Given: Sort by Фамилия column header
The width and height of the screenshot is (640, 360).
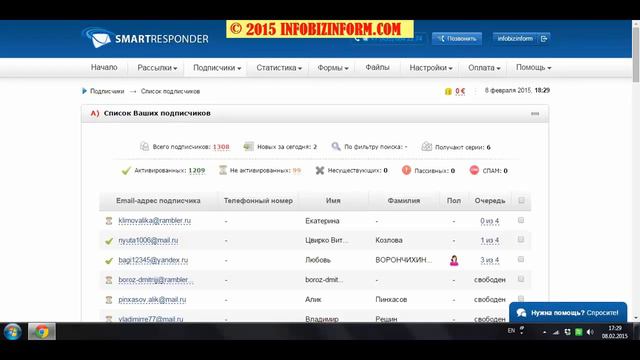Looking at the screenshot, I should coord(404,201).
